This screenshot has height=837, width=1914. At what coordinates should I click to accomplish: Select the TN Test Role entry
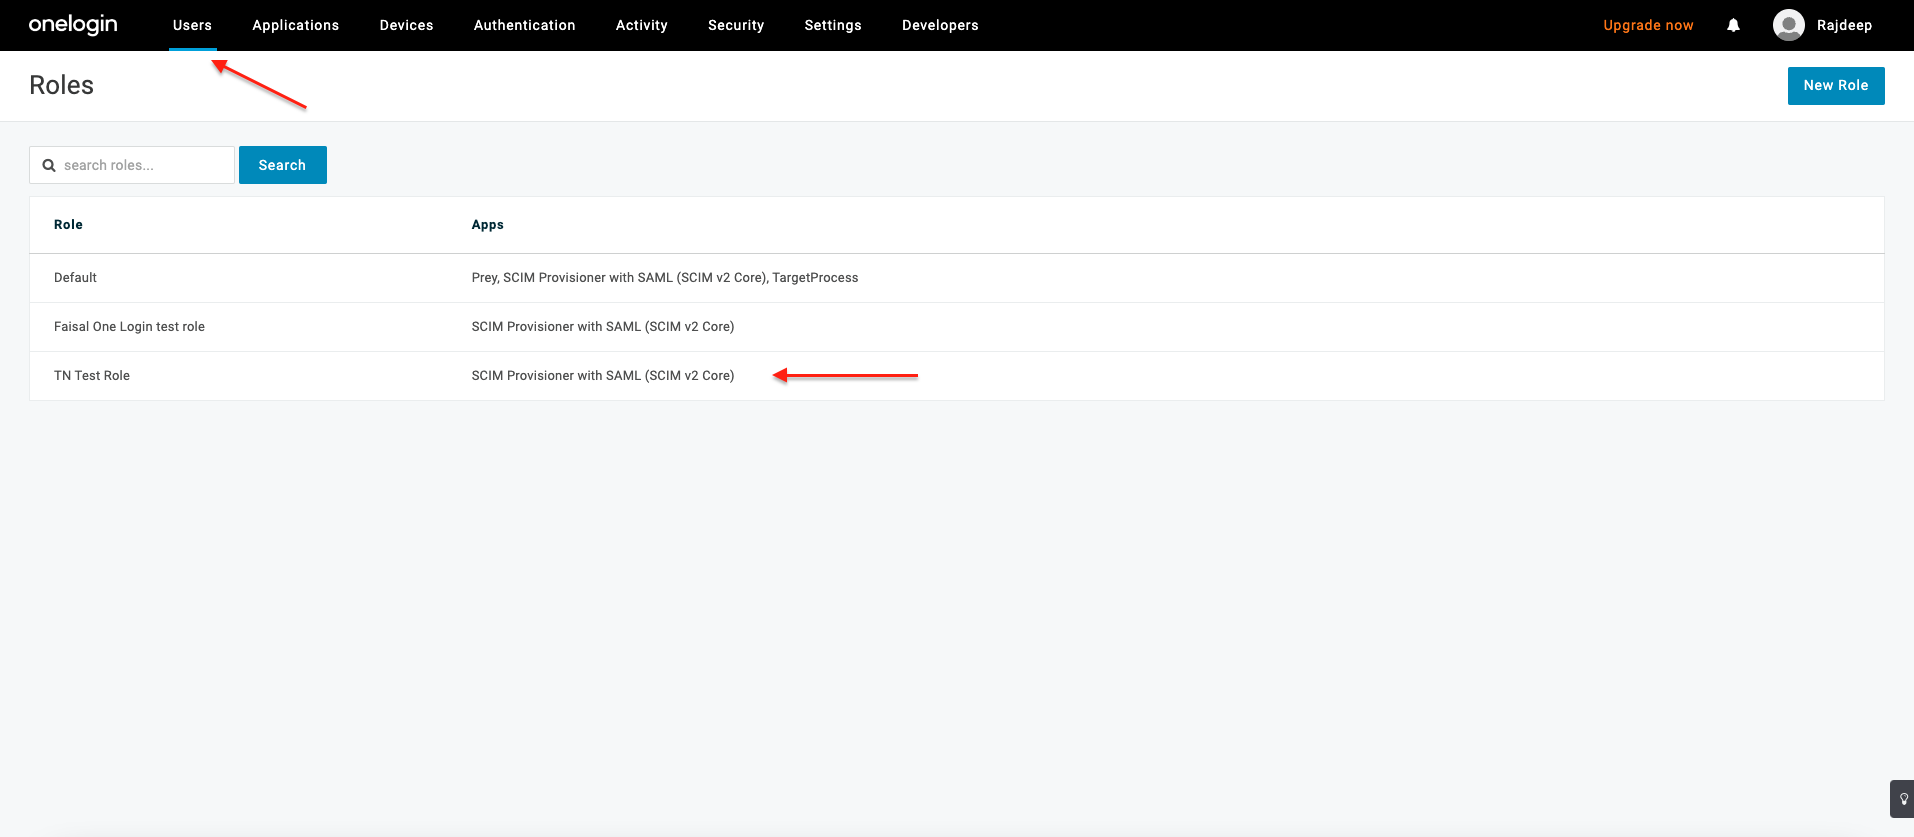pyautogui.click(x=92, y=376)
